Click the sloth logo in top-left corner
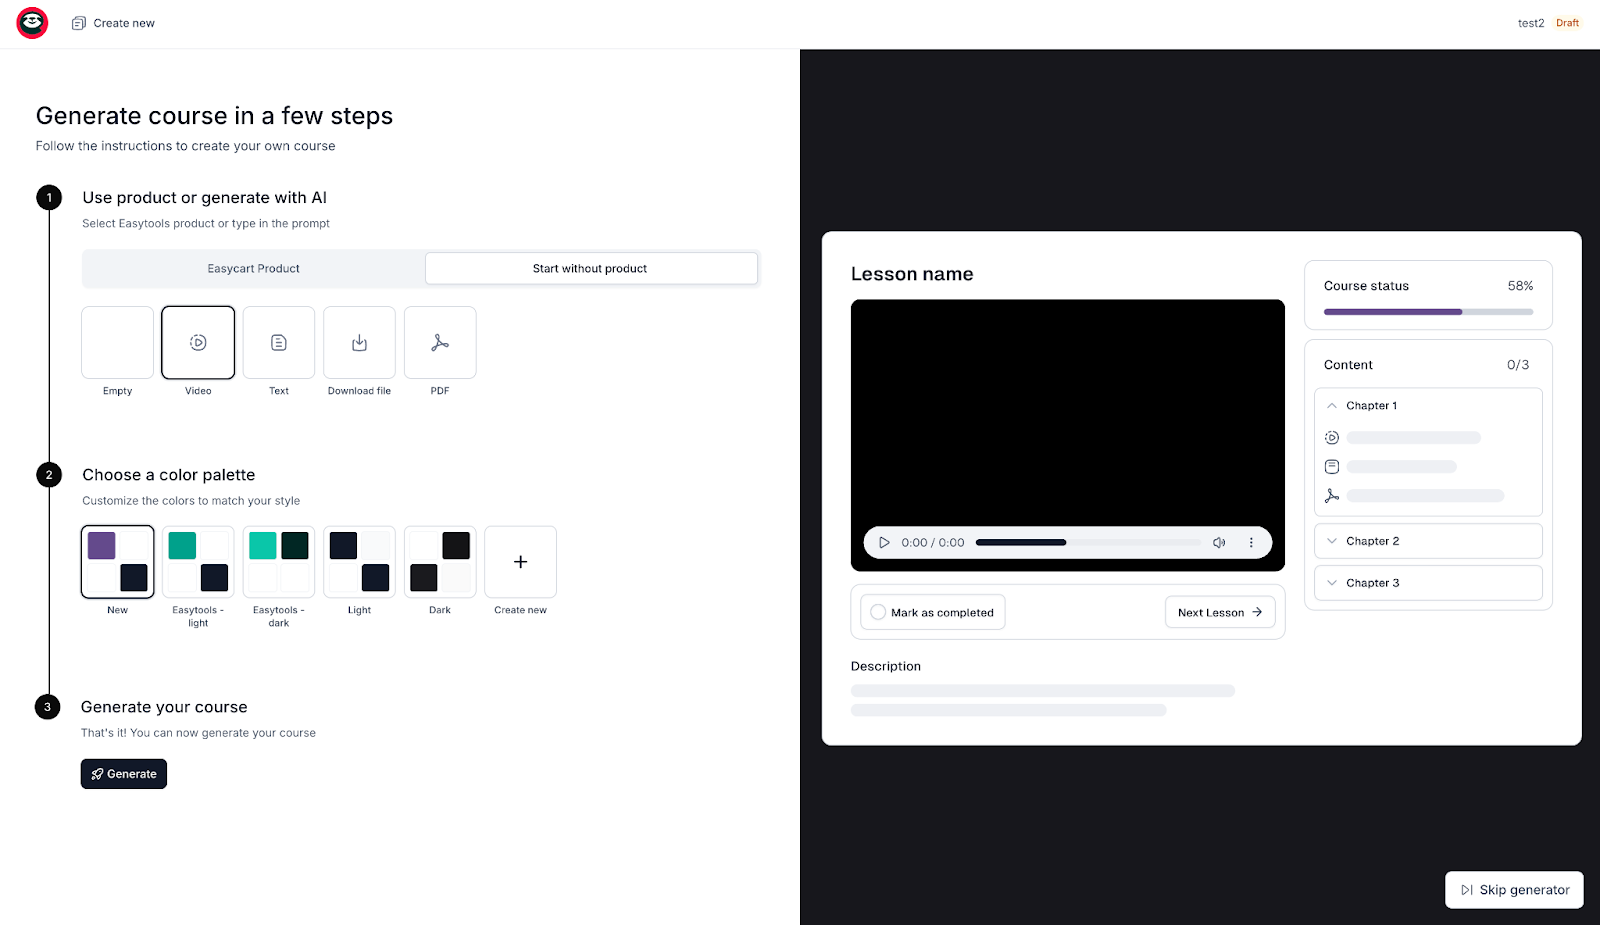 click(32, 23)
